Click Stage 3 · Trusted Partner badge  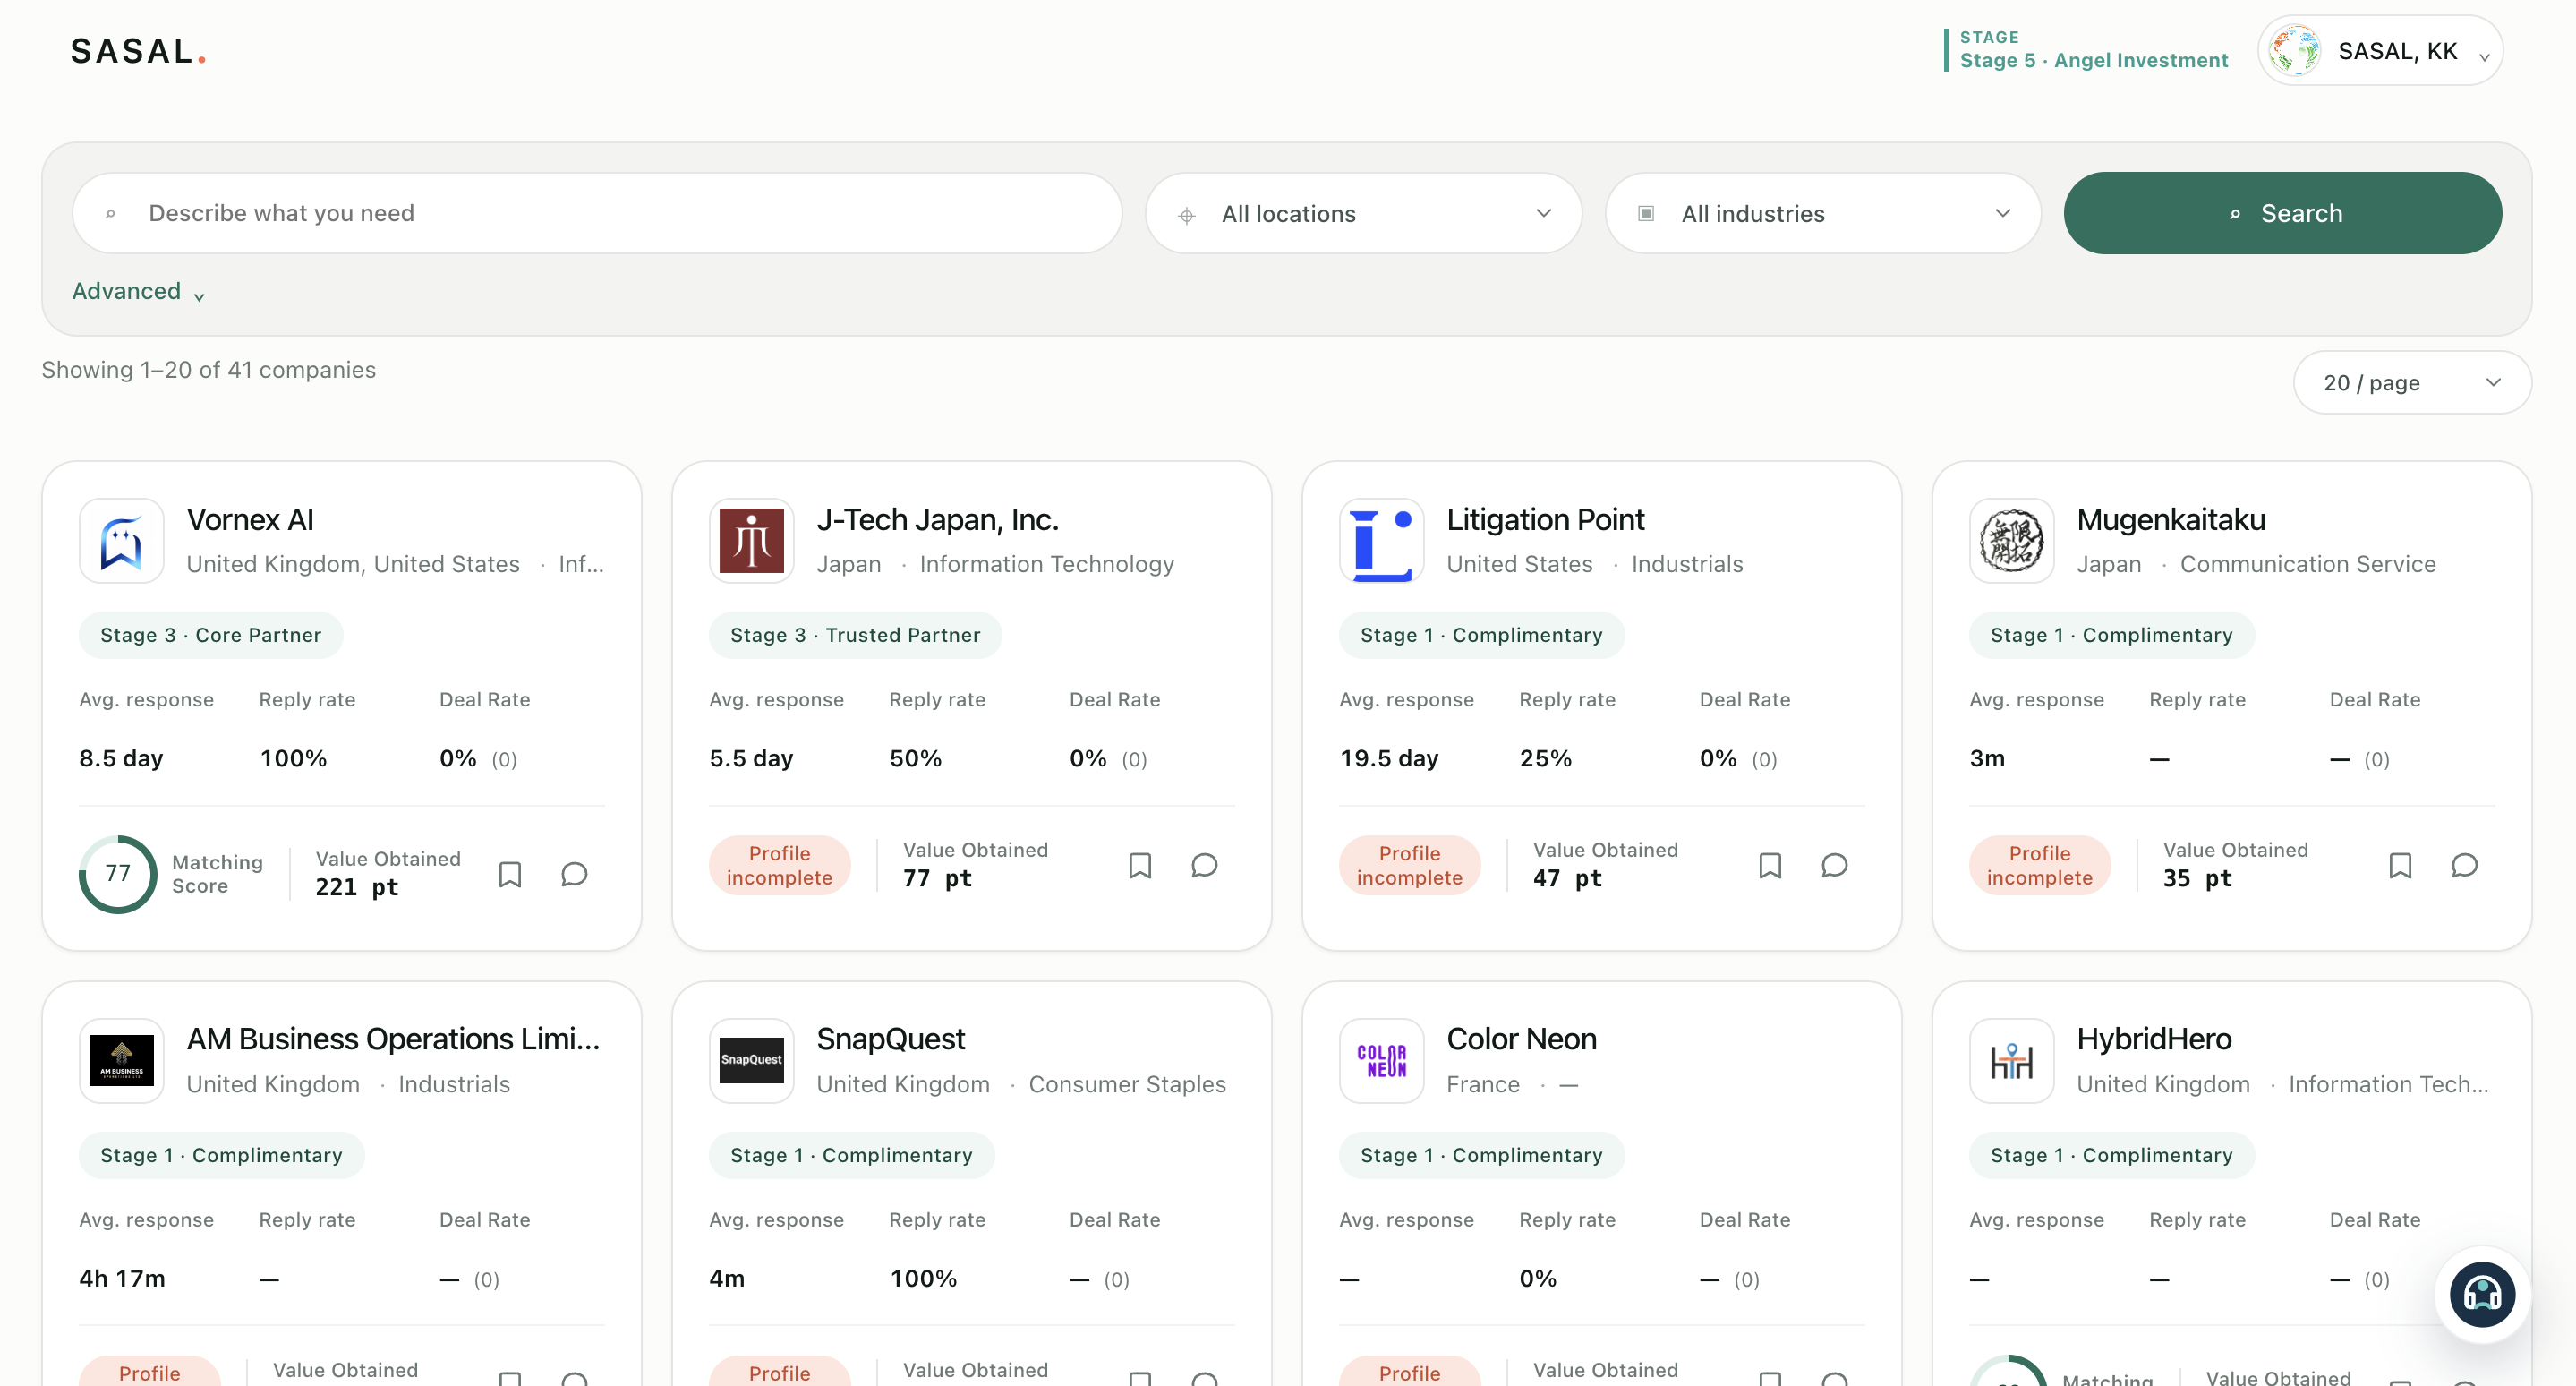pos(855,636)
